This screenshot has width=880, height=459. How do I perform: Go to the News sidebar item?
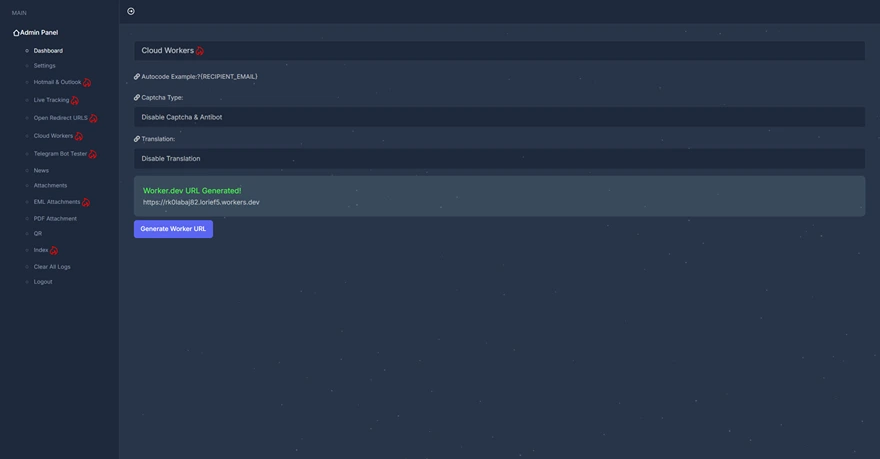point(41,171)
